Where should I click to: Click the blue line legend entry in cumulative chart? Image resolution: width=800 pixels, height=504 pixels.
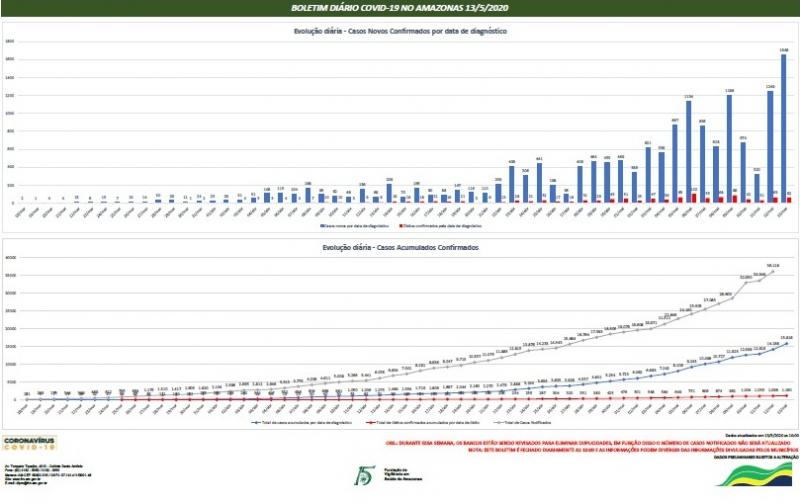[x=301, y=422]
